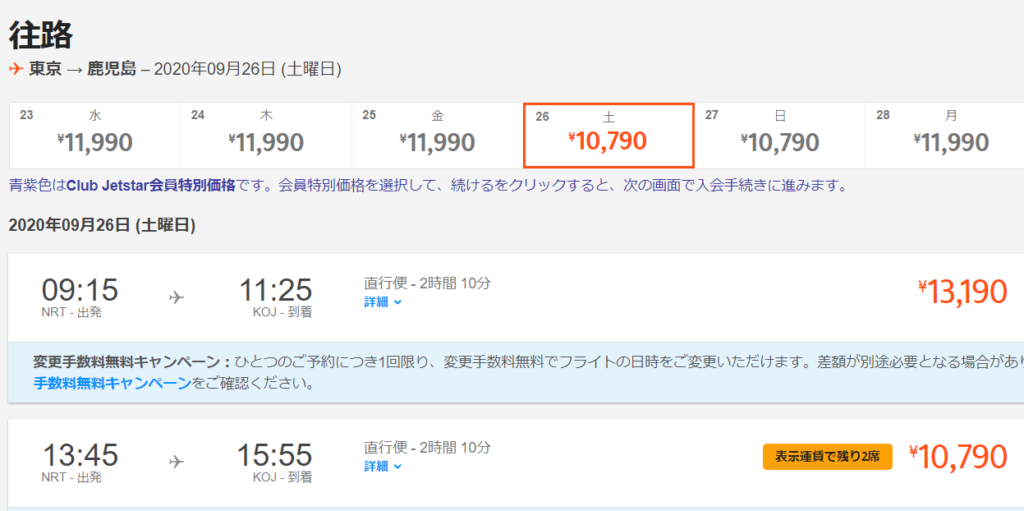This screenshot has width=1024, height=511.
Task: Click the 09:15 NRT departure time
Action: pyautogui.click(x=80, y=292)
